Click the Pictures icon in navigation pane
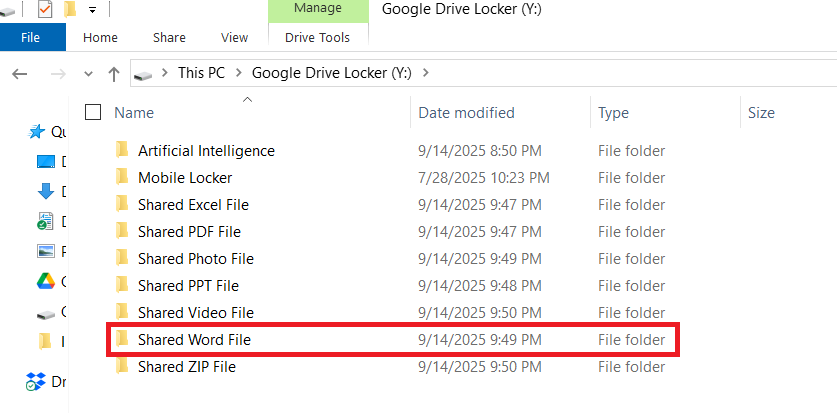The image size is (838, 413). coord(45,251)
